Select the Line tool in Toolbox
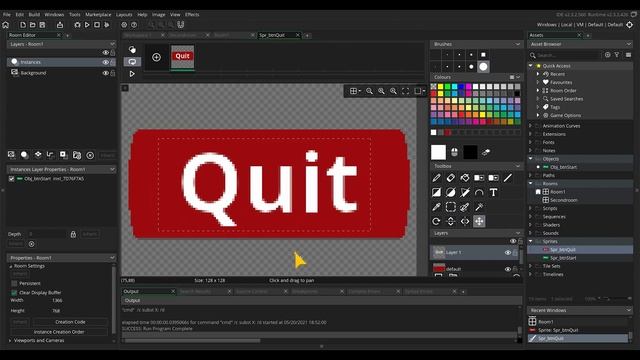 point(507,178)
